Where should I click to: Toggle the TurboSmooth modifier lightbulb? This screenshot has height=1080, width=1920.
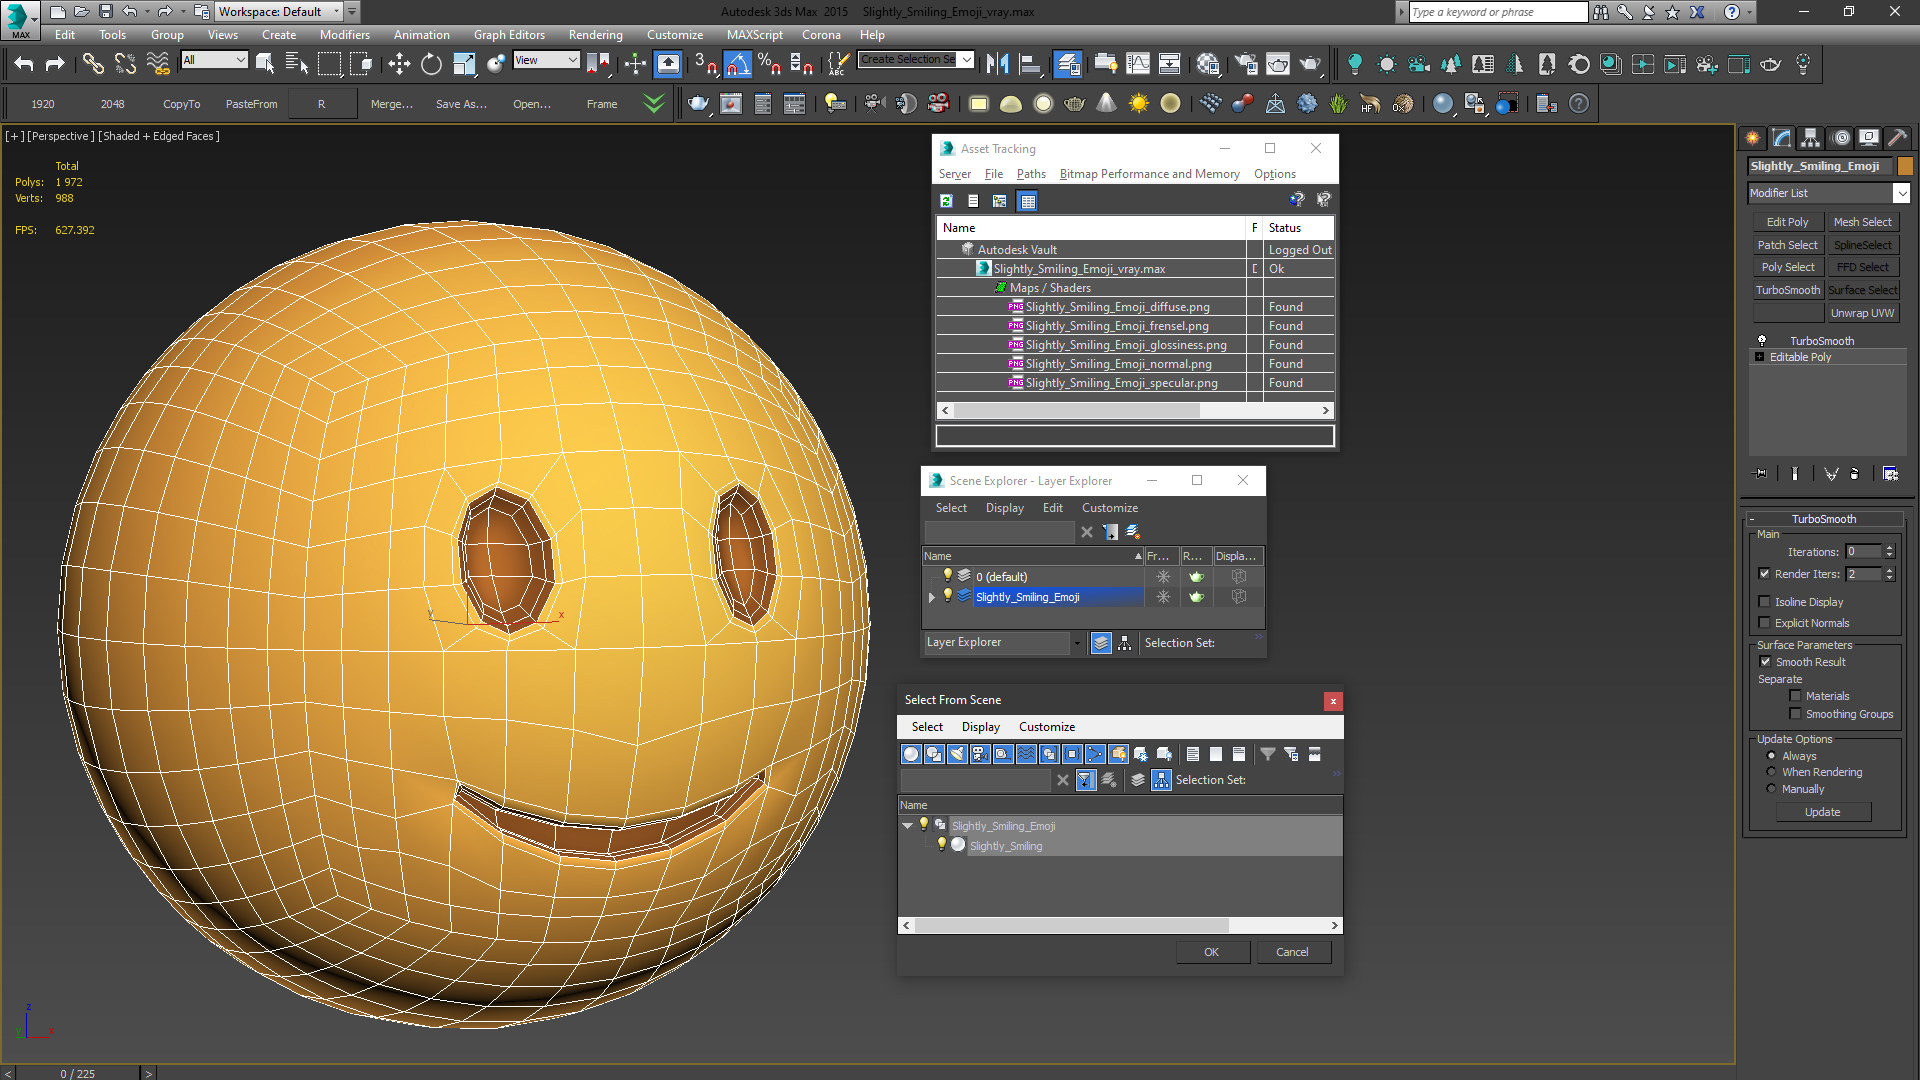pyautogui.click(x=1762, y=341)
